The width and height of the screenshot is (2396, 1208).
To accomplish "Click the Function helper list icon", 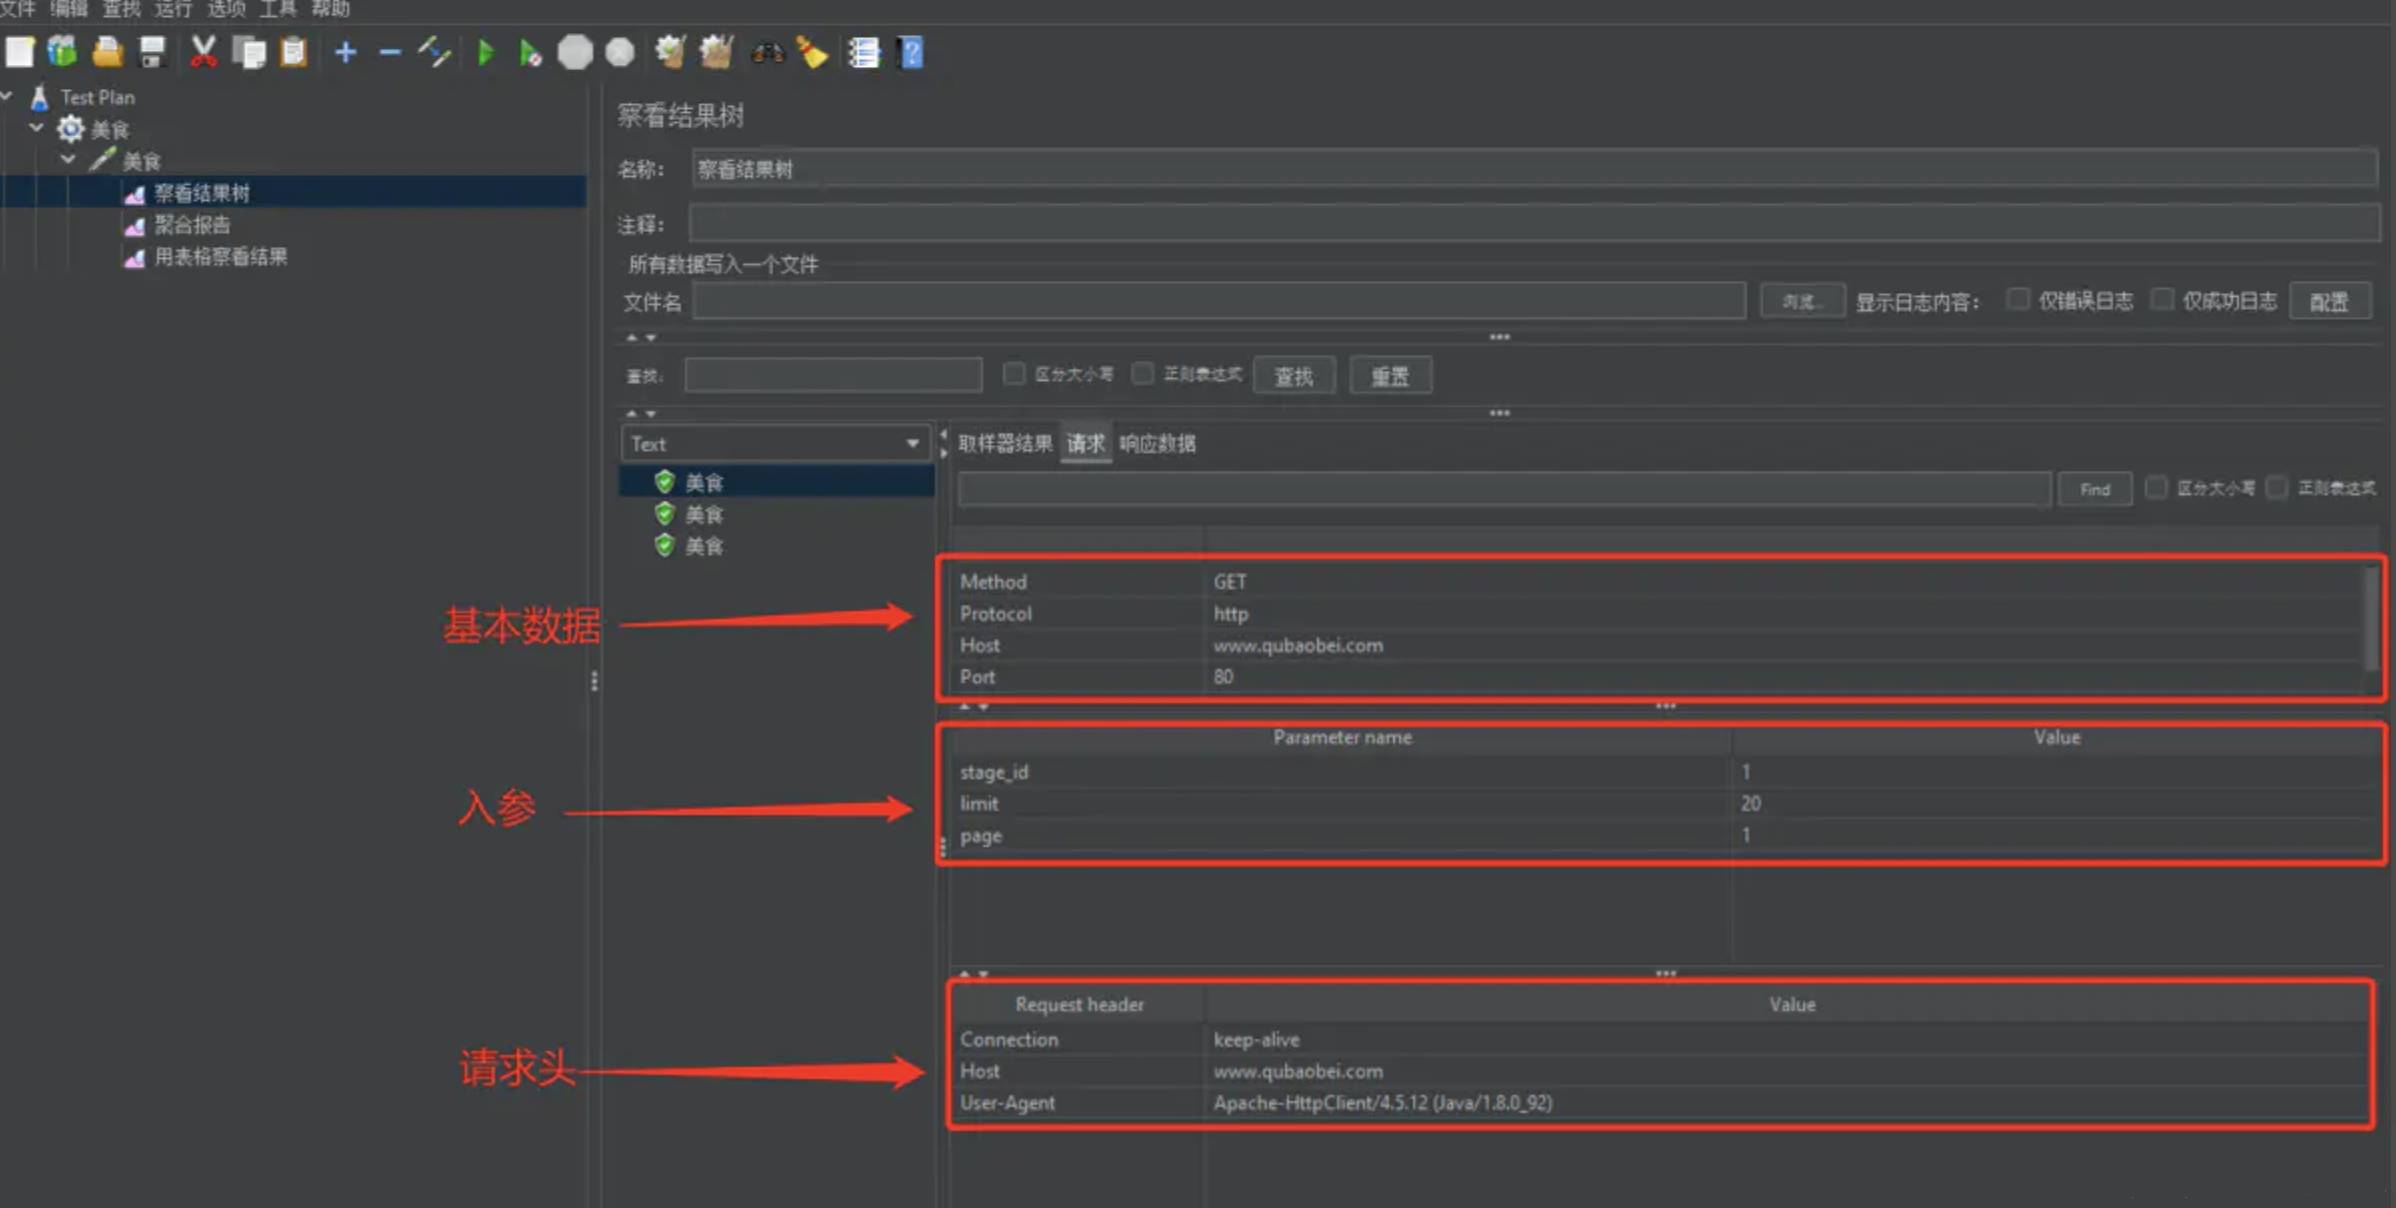I will [863, 52].
